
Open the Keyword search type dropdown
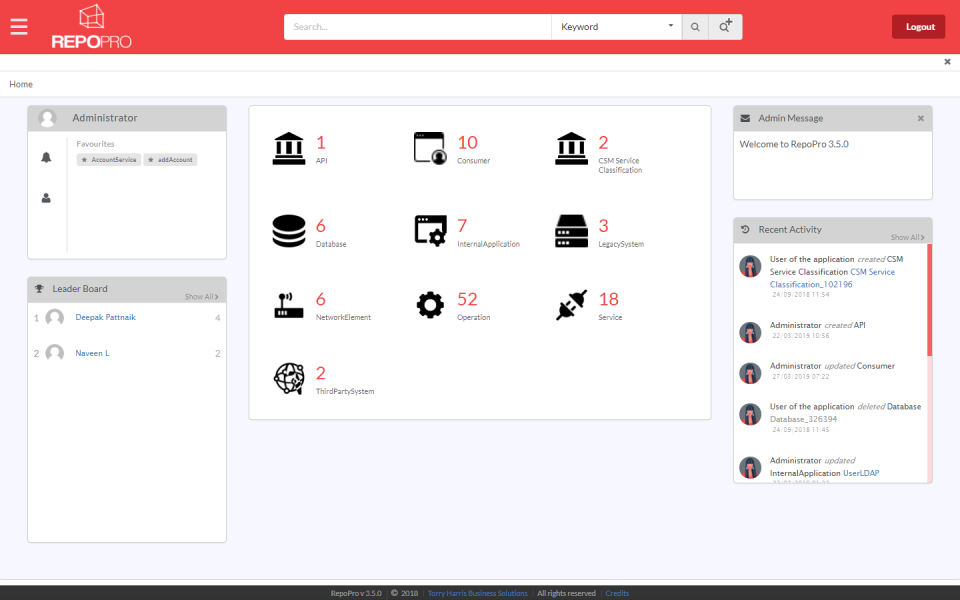pos(615,27)
